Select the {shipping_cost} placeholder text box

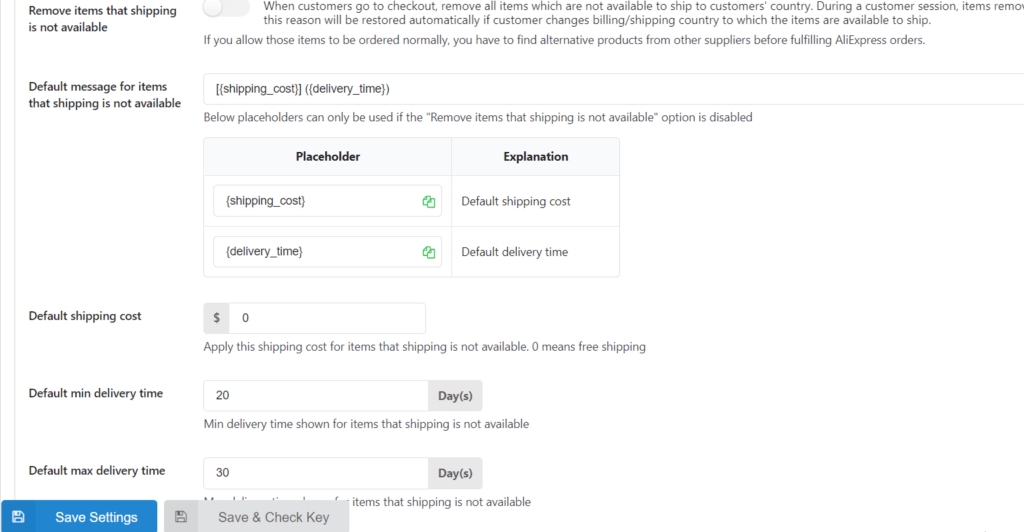coord(327,201)
